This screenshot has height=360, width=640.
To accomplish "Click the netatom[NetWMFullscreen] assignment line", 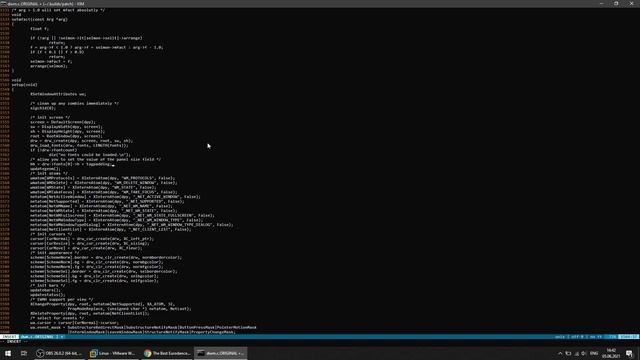I will [122, 215].
